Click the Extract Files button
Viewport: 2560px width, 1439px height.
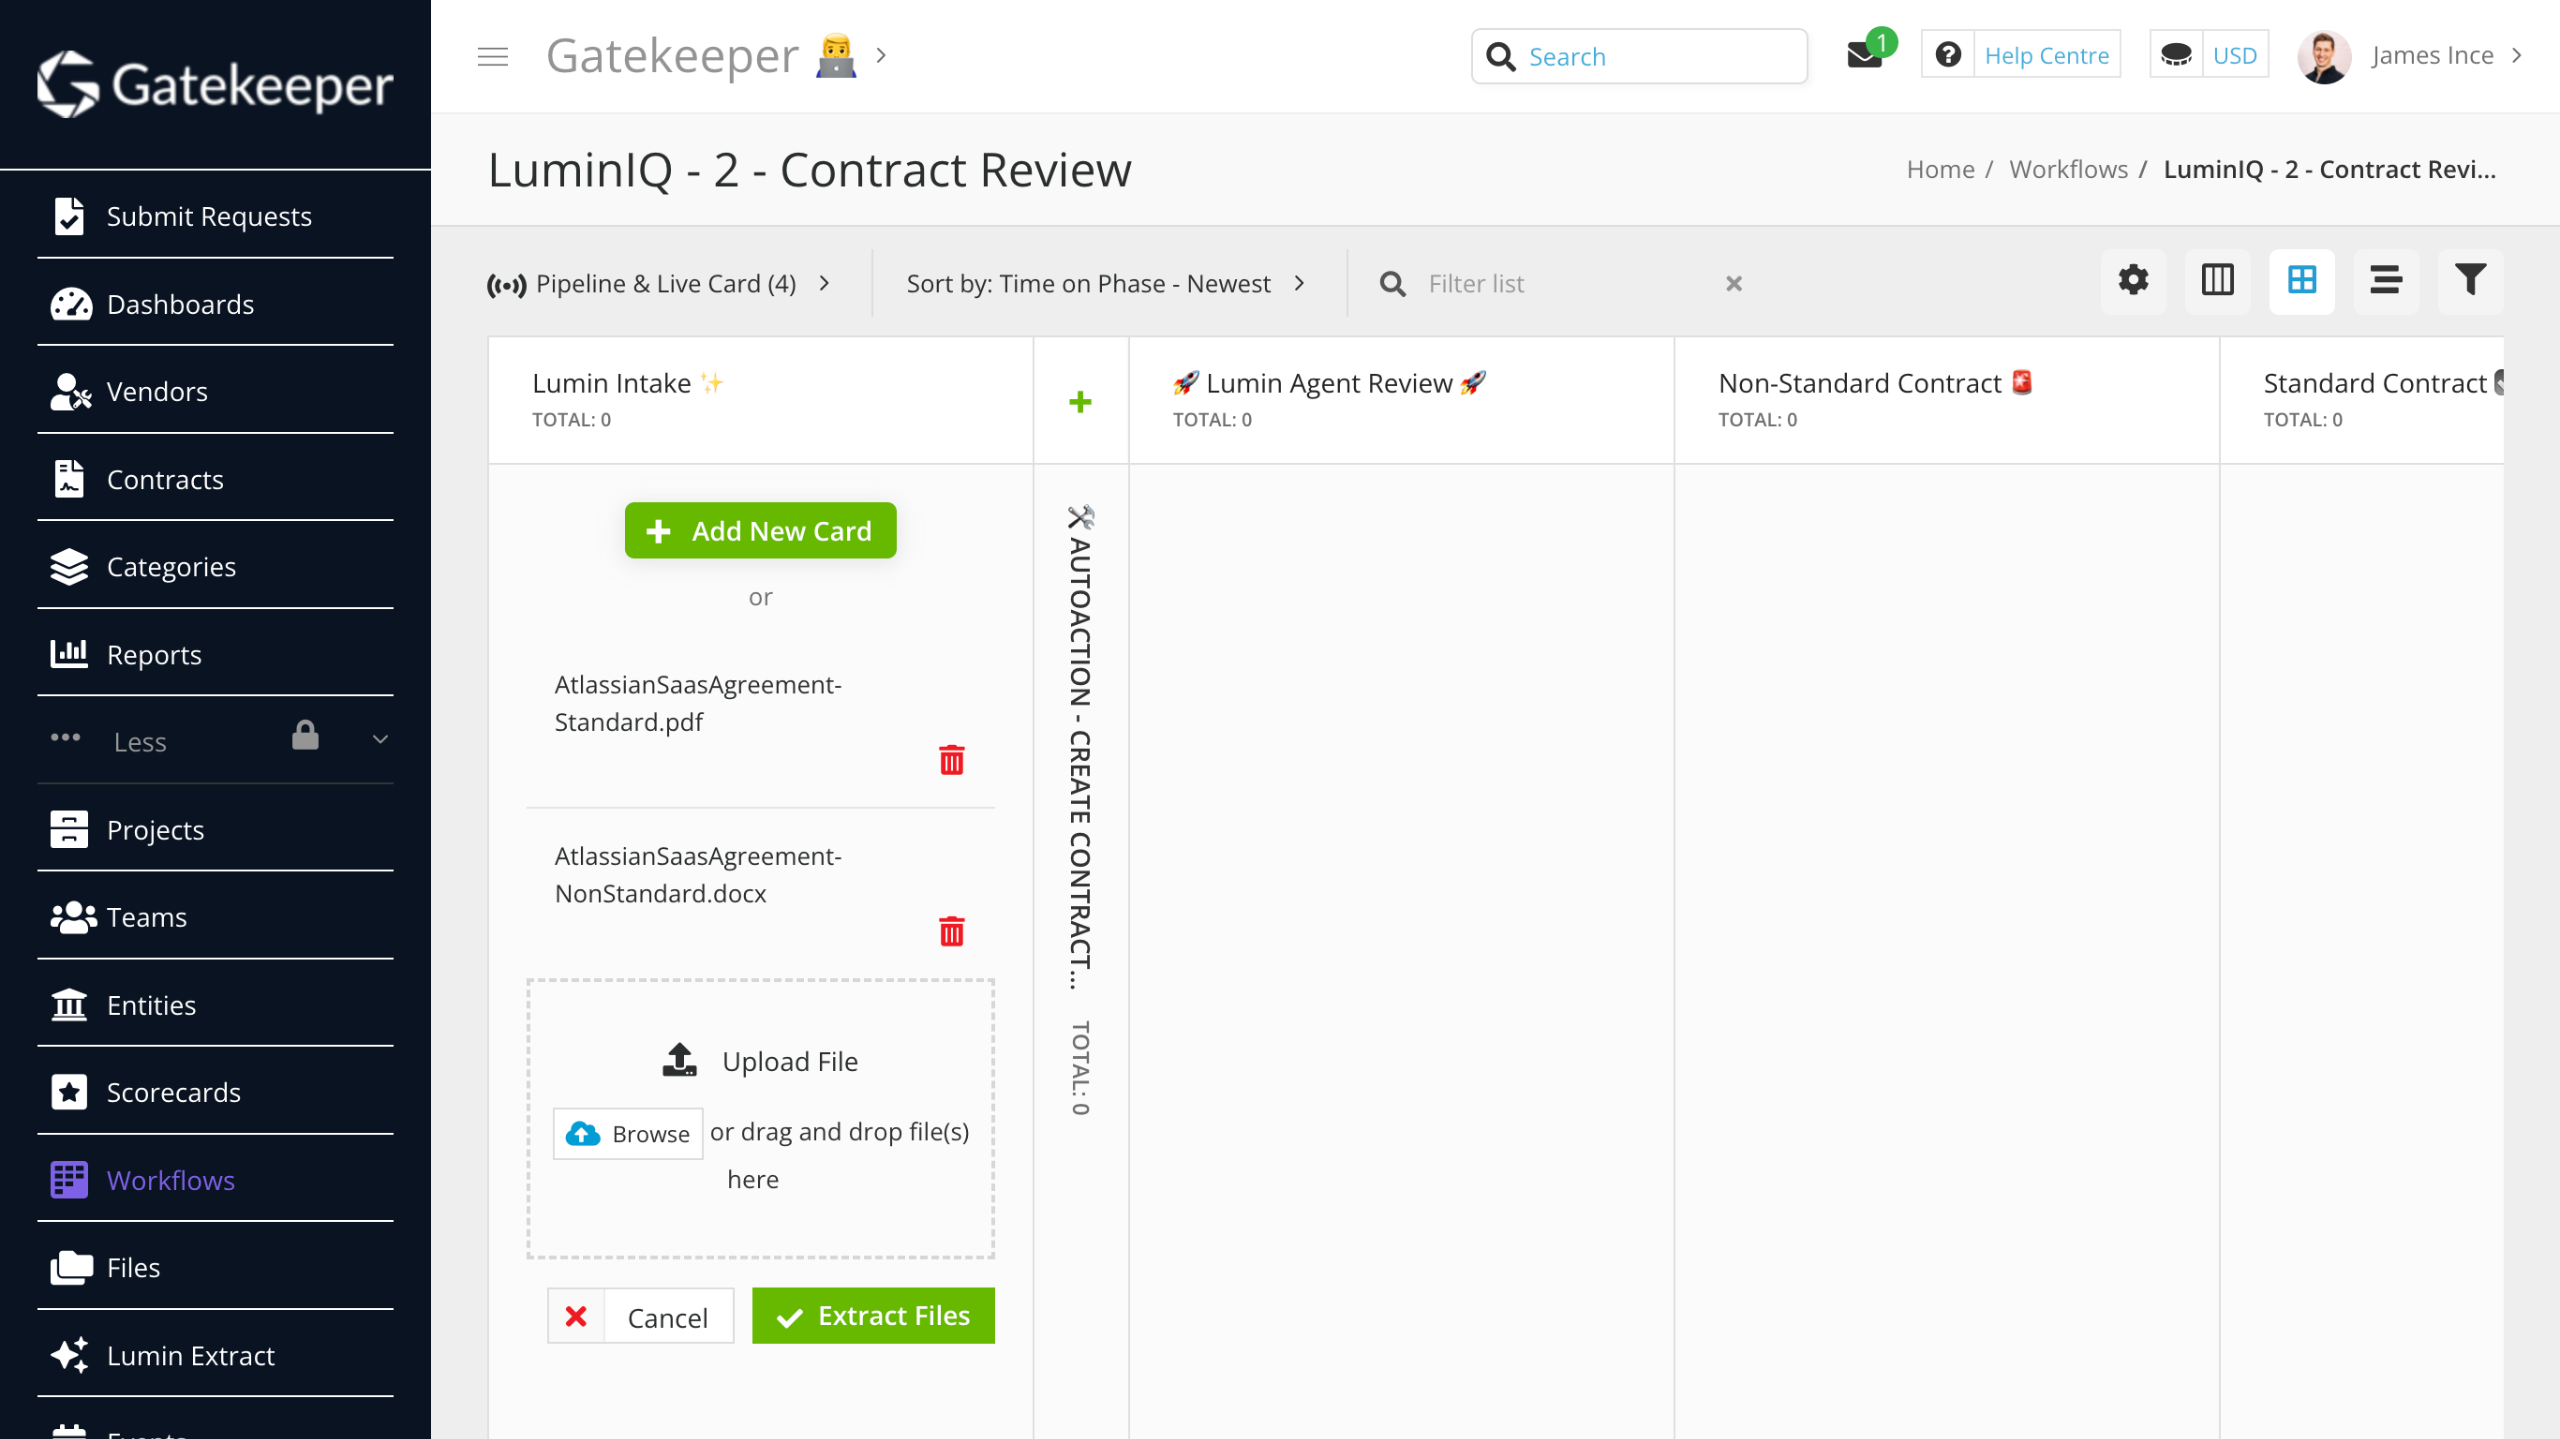click(x=873, y=1316)
